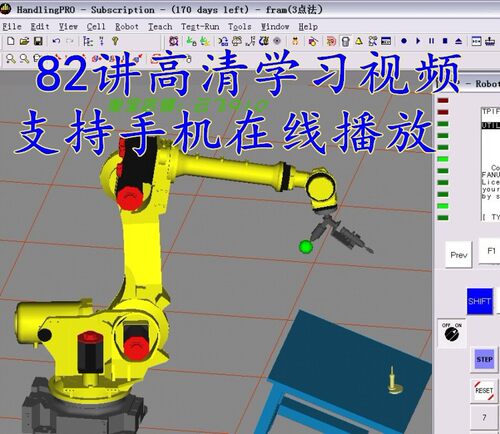
Task: Open the Cell menu
Action: (x=96, y=26)
